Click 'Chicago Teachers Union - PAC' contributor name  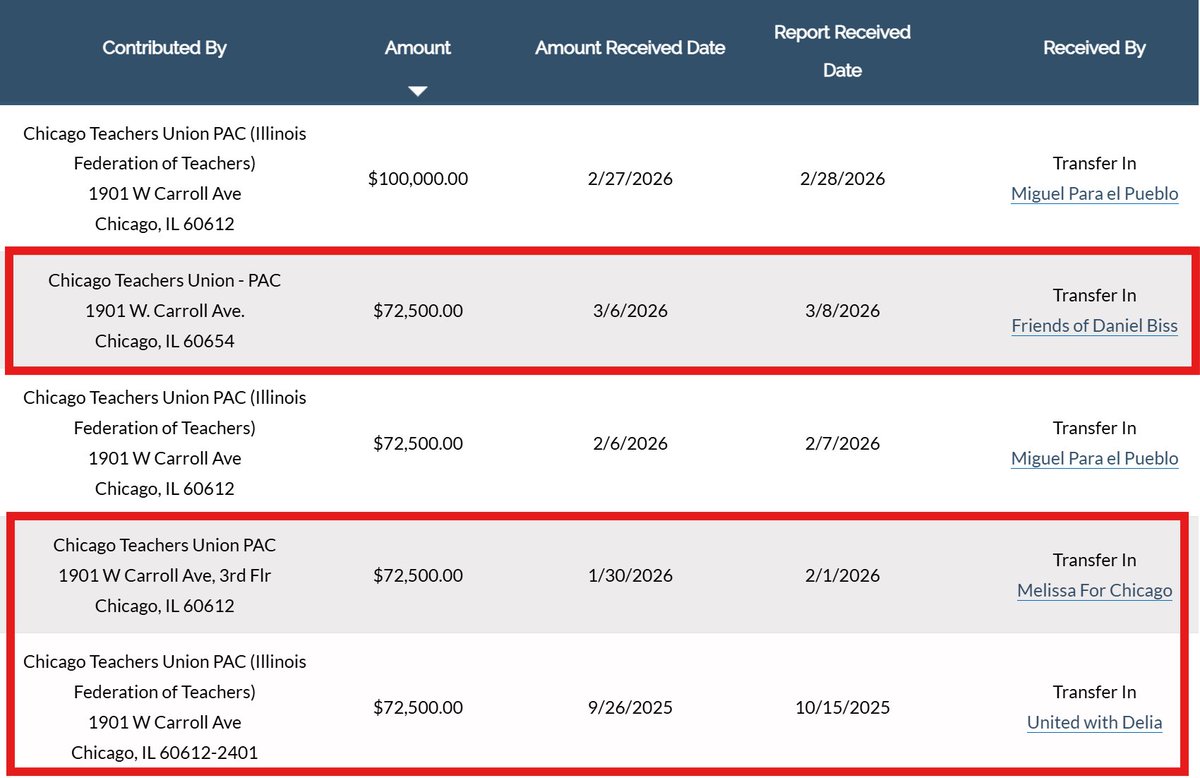165,281
